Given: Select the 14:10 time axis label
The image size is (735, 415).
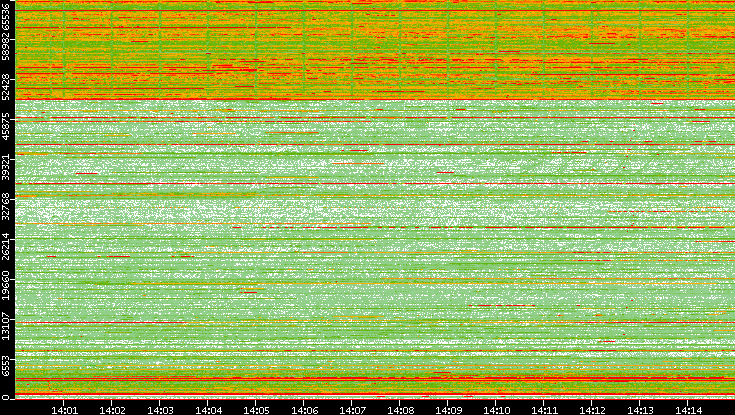Looking at the screenshot, I should point(496,410).
